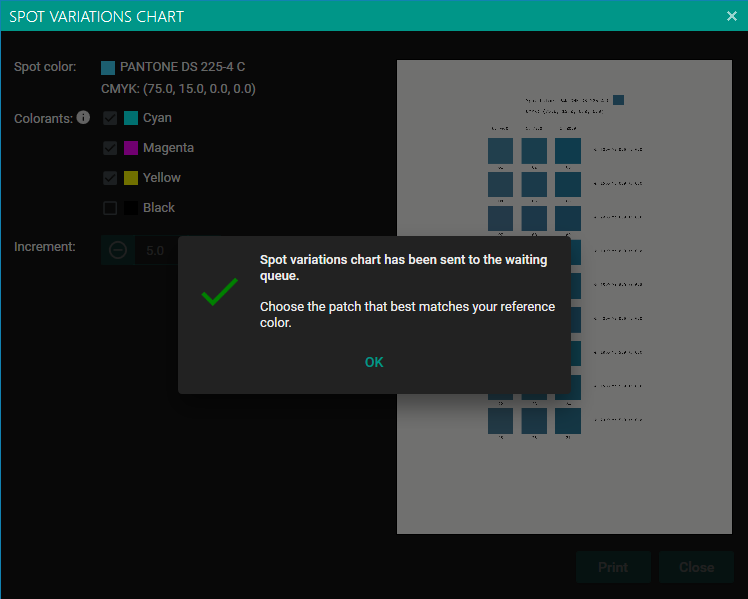Click the magenta color square icon
Viewport: 748px width, 599px height.
click(x=131, y=148)
